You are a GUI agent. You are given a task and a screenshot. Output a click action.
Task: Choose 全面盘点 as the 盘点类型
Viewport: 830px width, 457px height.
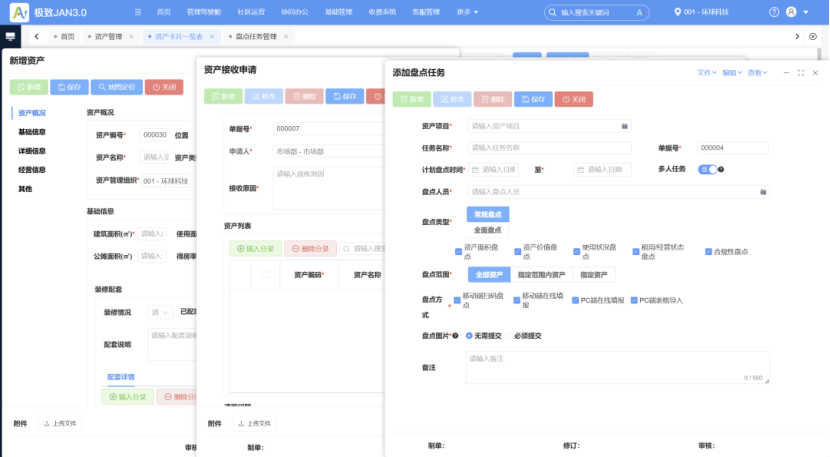click(x=488, y=230)
